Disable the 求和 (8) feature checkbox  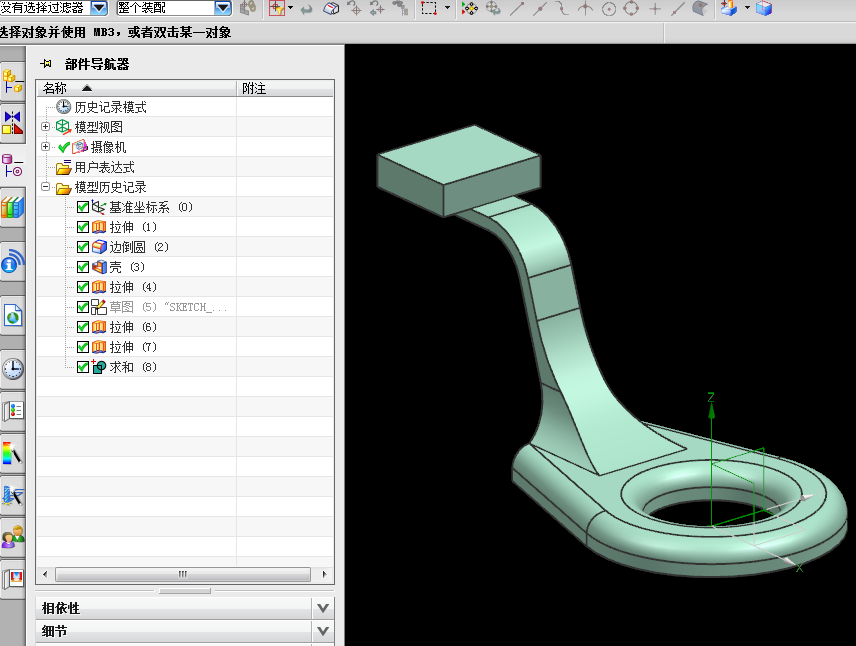(83, 367)
